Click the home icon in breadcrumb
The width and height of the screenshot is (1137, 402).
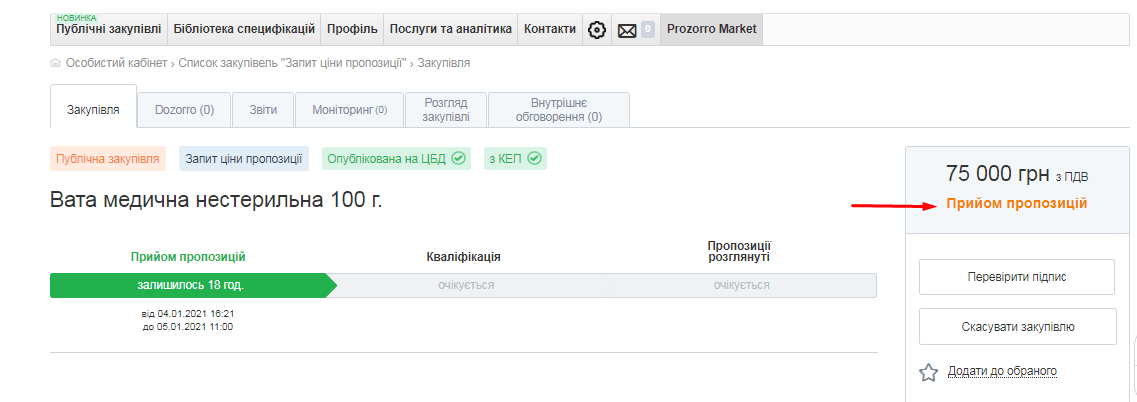(x=55, y=63)
